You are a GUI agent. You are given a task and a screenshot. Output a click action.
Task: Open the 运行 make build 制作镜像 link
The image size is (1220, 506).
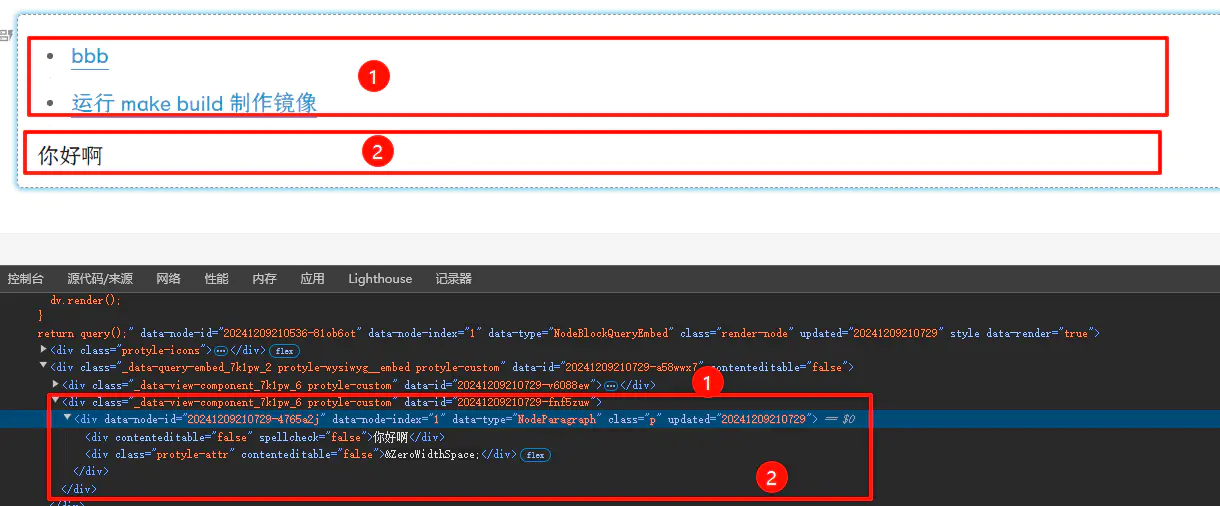(x=194, y=103)
